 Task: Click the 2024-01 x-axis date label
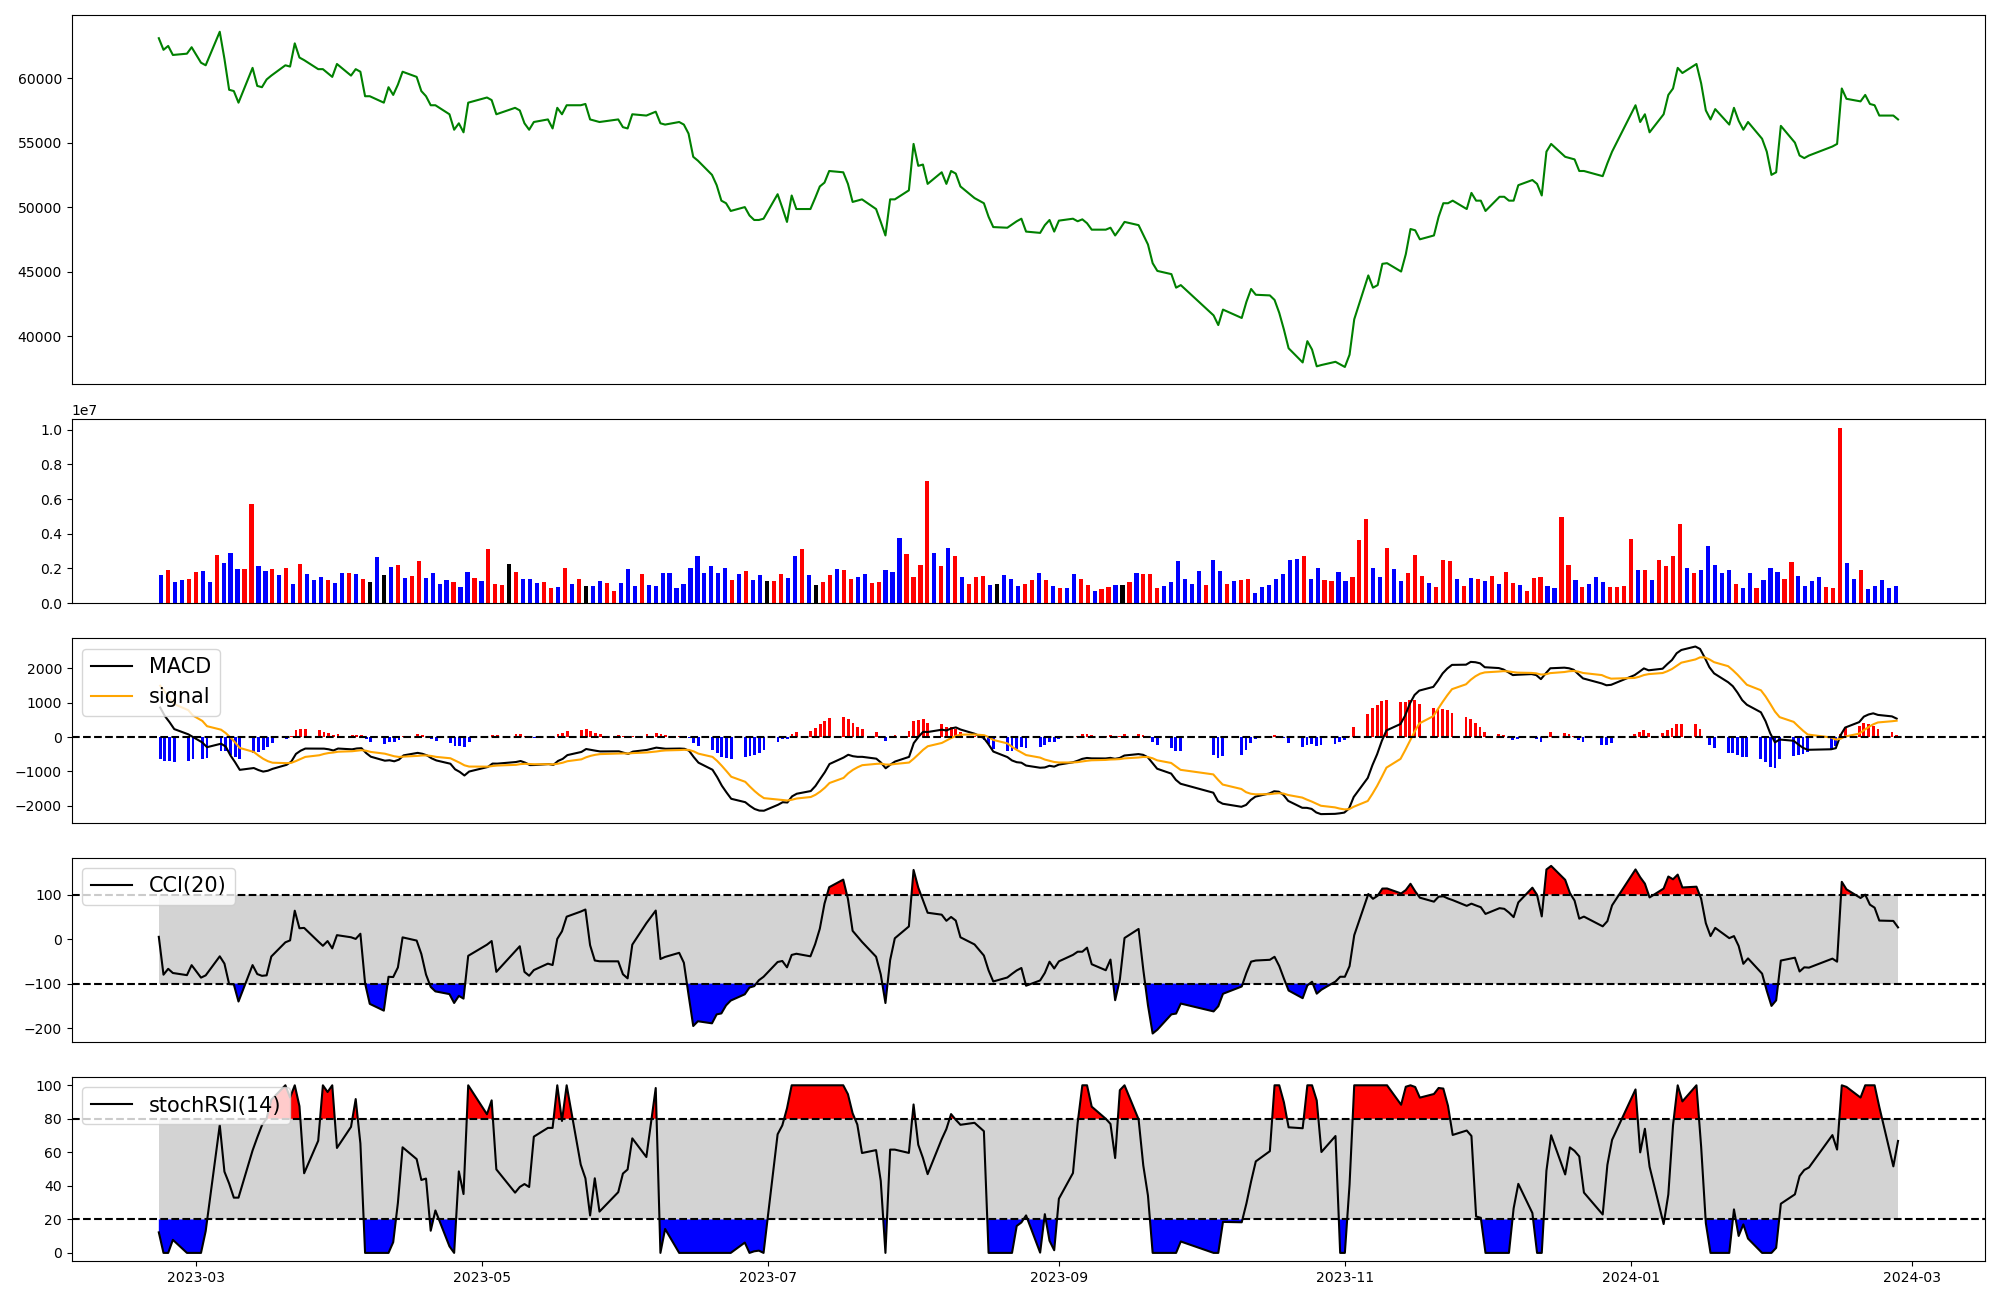click(x=1631, y=1277)
